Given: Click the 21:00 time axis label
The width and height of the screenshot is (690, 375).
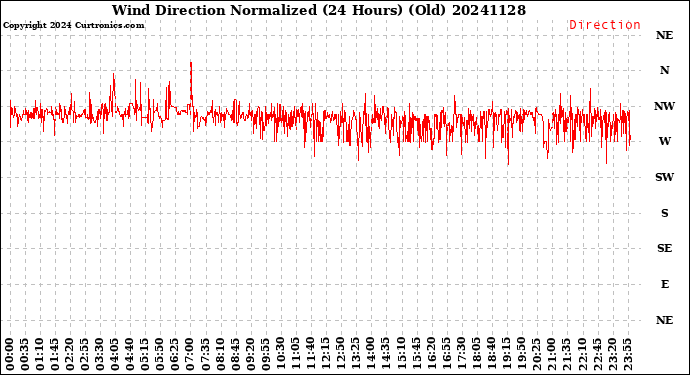Looking at the screenshot, I should [551, 355].
